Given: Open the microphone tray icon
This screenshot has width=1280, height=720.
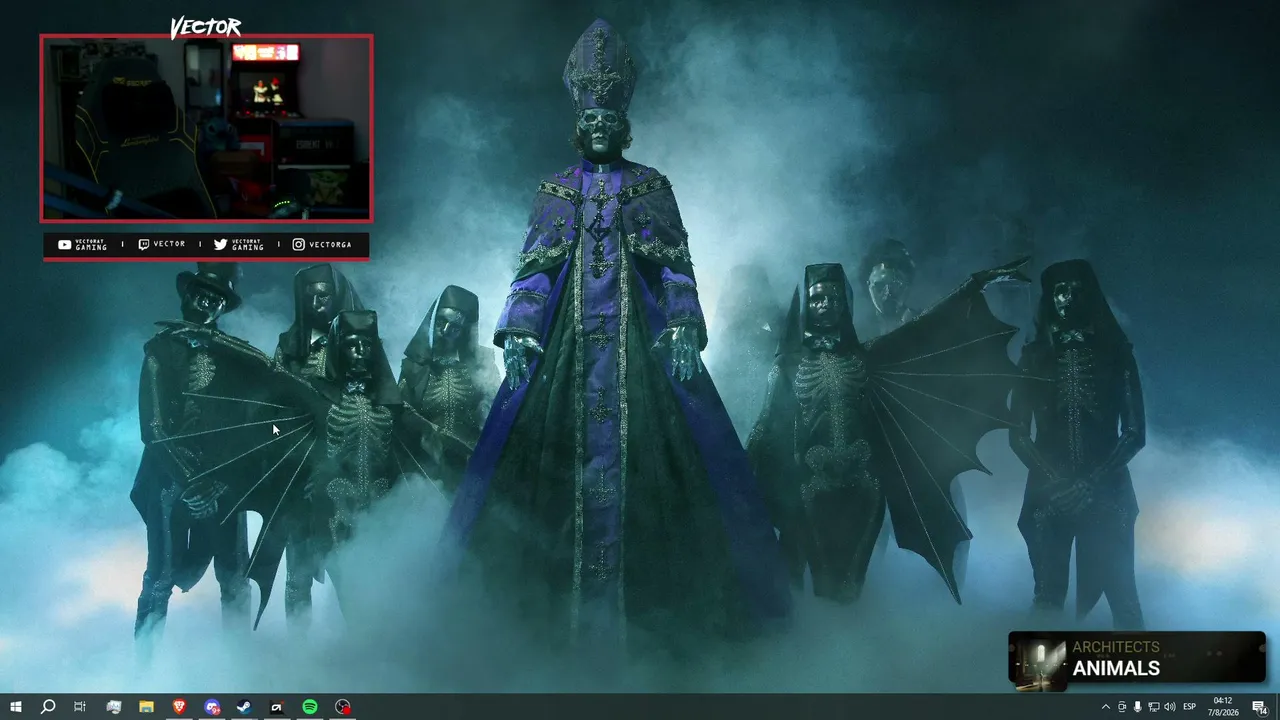Looking at the screenshot, I should click(1138, 707).
